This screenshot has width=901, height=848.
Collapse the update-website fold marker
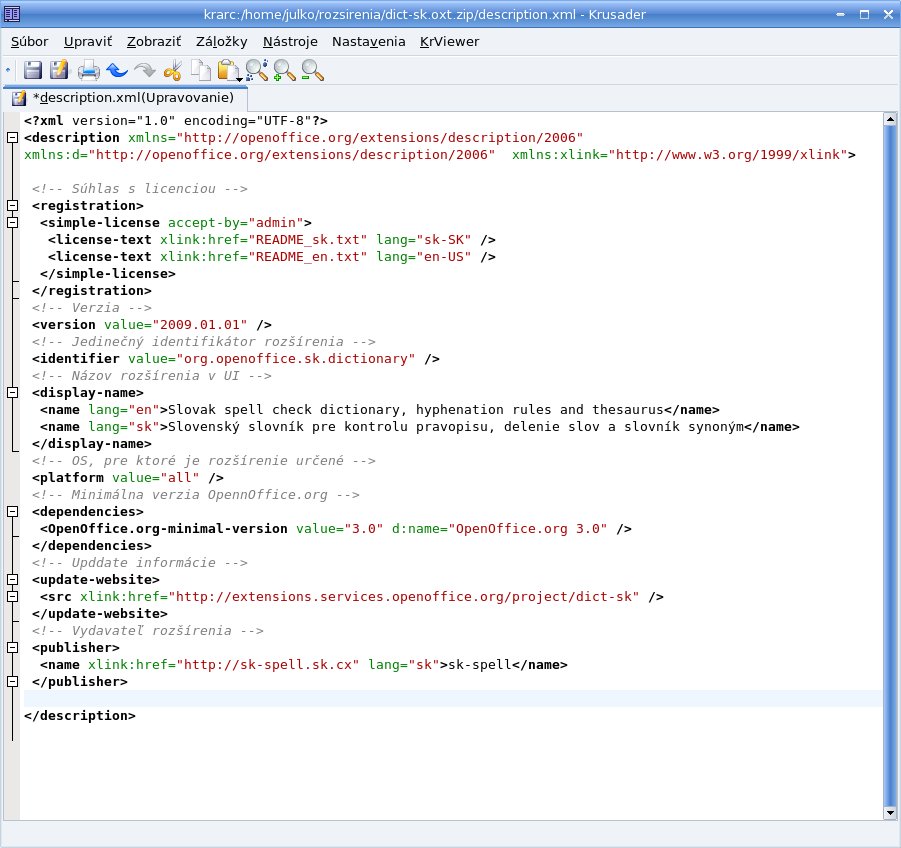click(12, 580)
